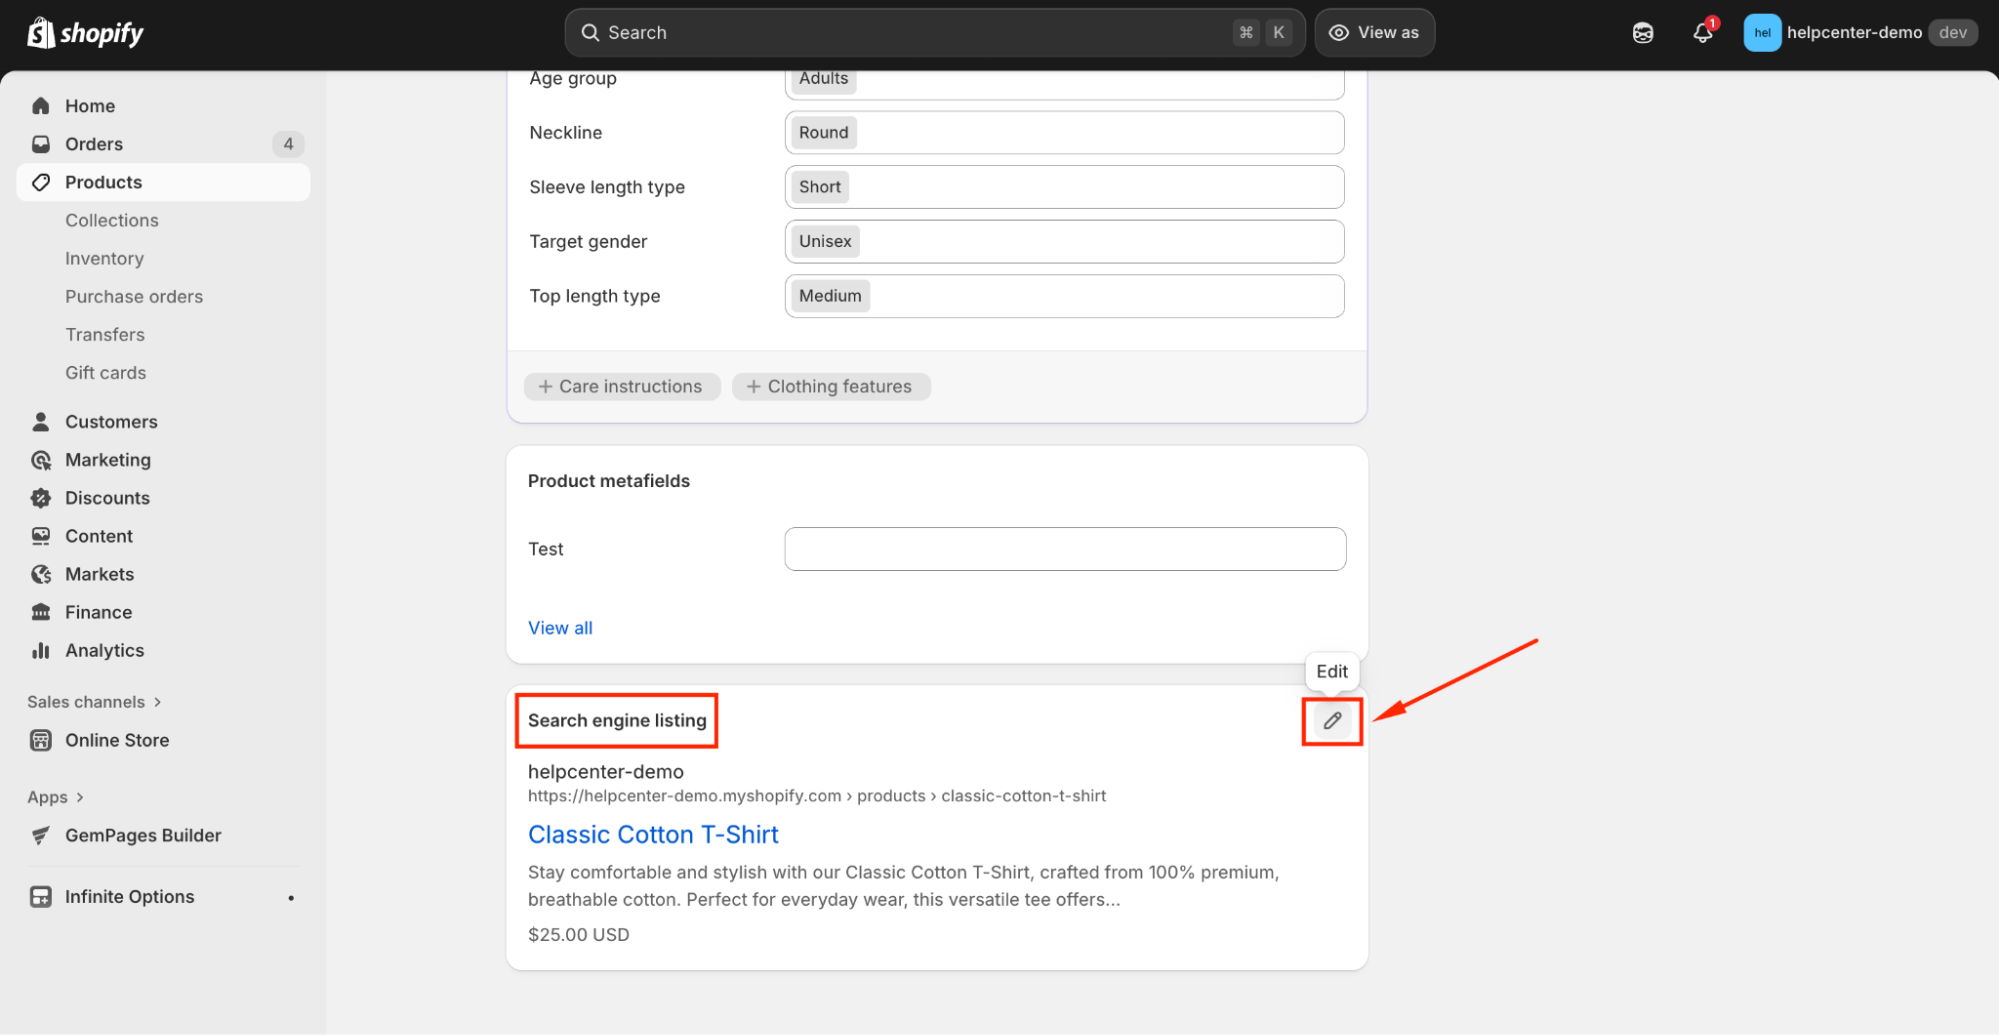
Task: Click the Online Store icon
Action: pos(41,741)
